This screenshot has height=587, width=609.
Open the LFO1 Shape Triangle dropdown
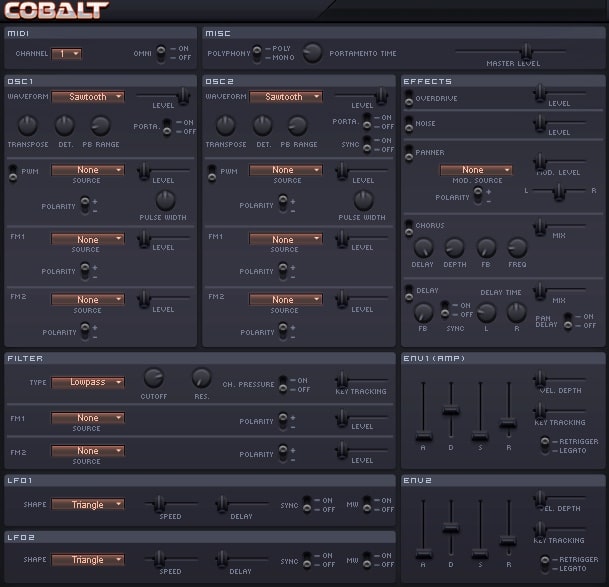pos(88,505)
